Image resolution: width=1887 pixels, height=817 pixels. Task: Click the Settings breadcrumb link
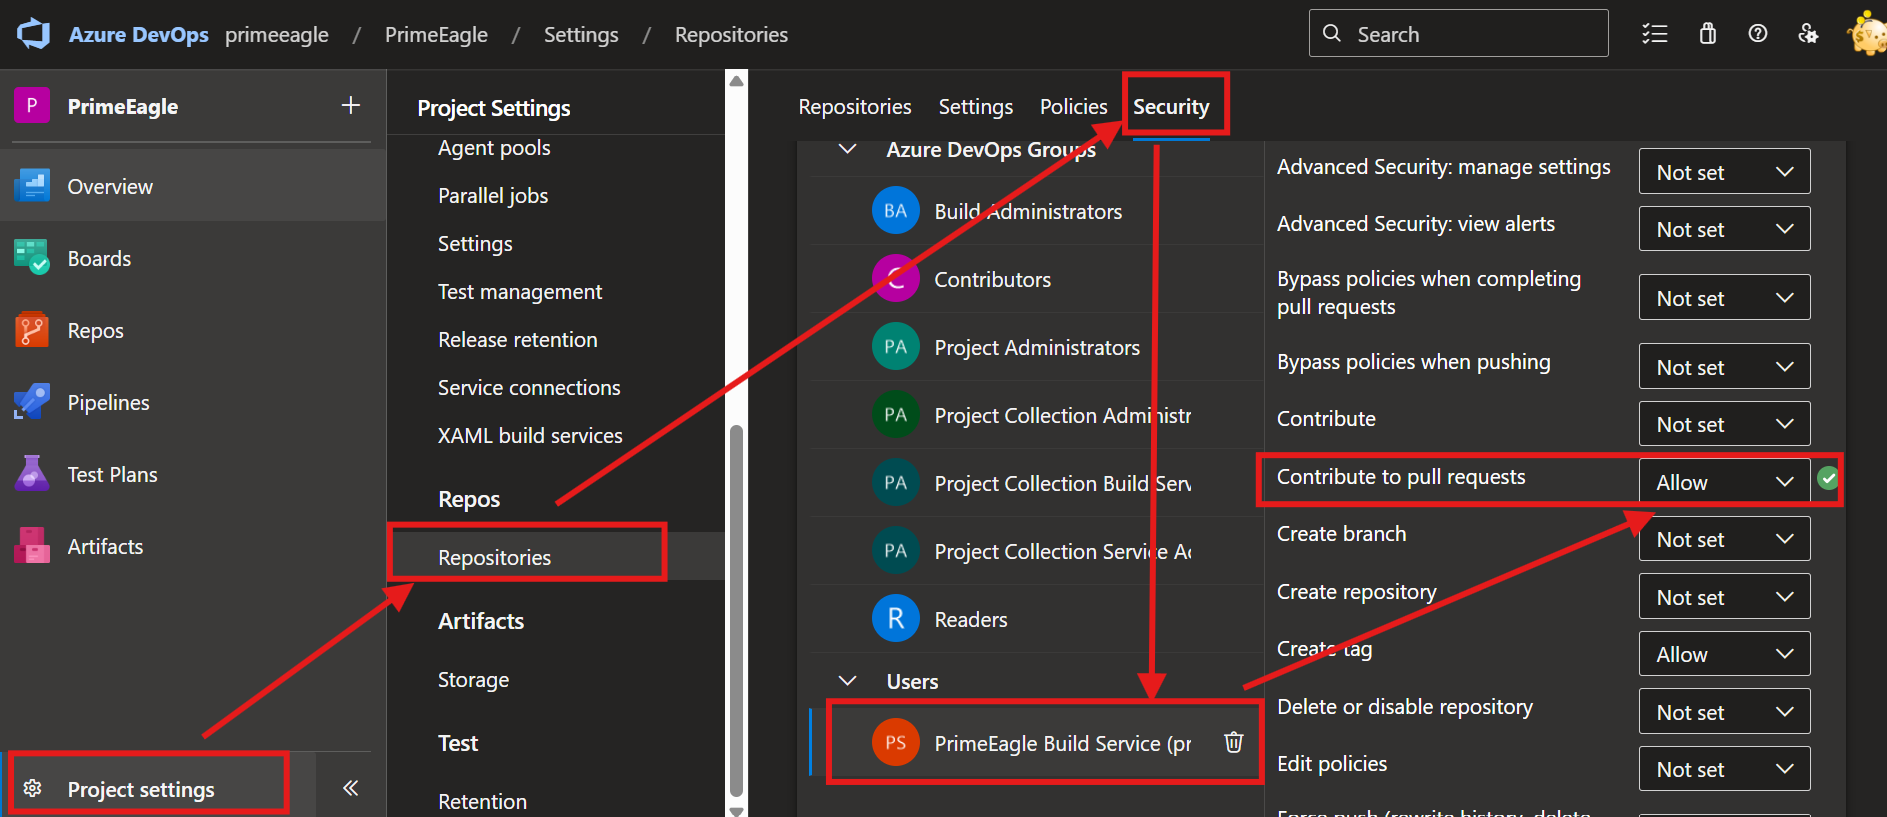[x=581, y=34]
